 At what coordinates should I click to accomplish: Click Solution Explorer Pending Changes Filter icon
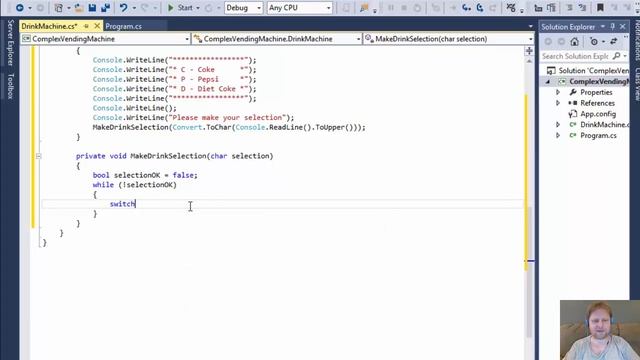tap(594, 42)
